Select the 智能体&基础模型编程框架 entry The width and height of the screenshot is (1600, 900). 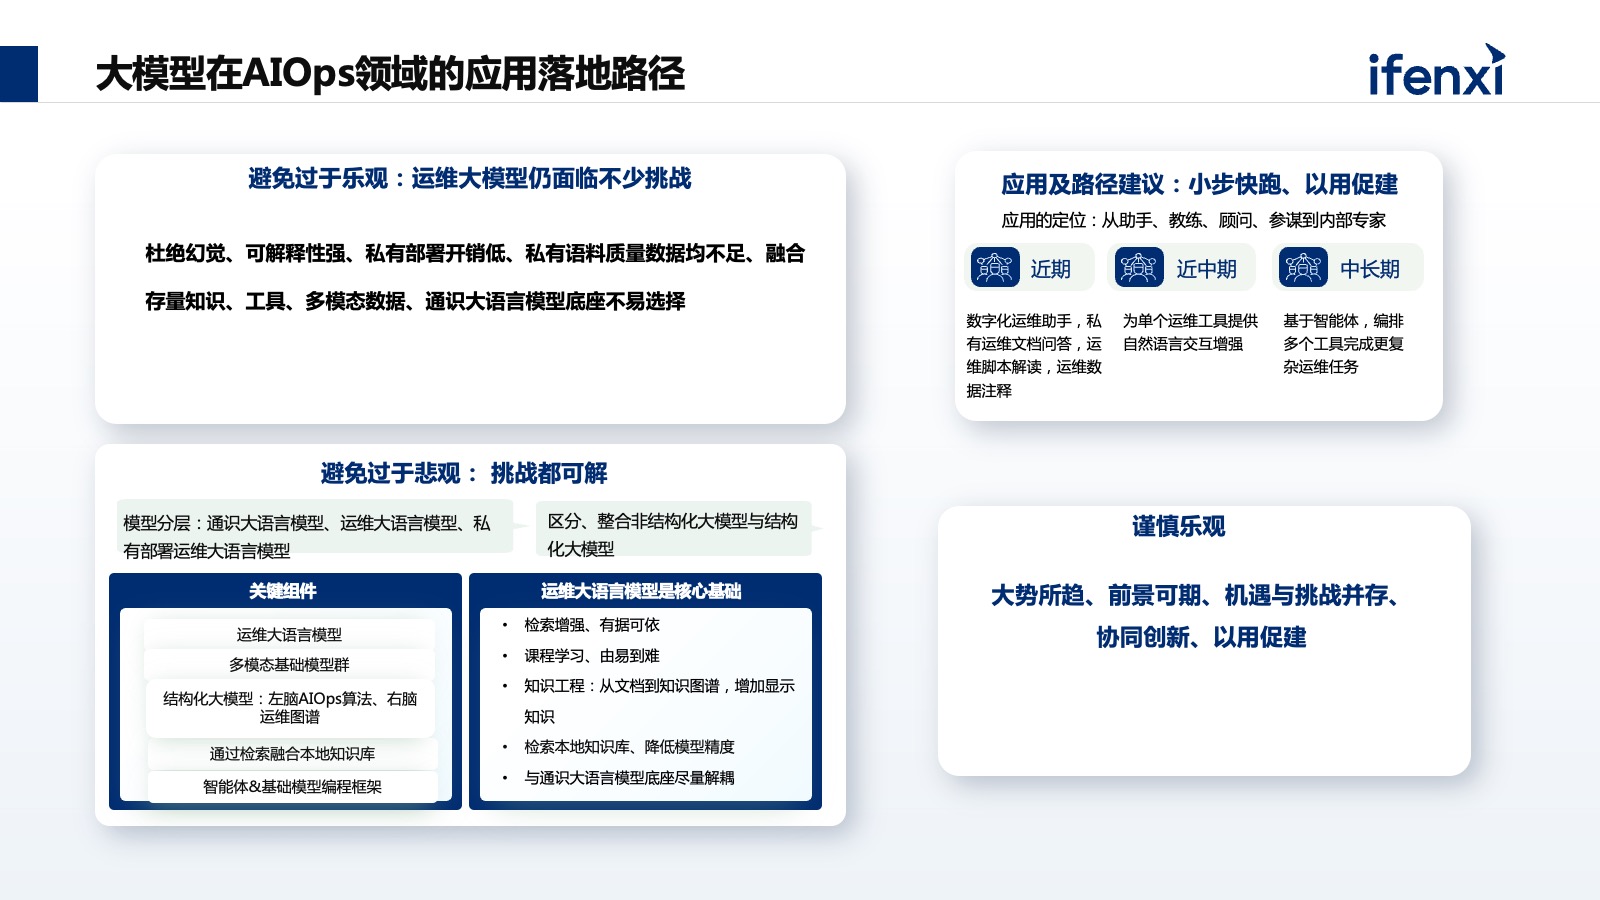292,787
